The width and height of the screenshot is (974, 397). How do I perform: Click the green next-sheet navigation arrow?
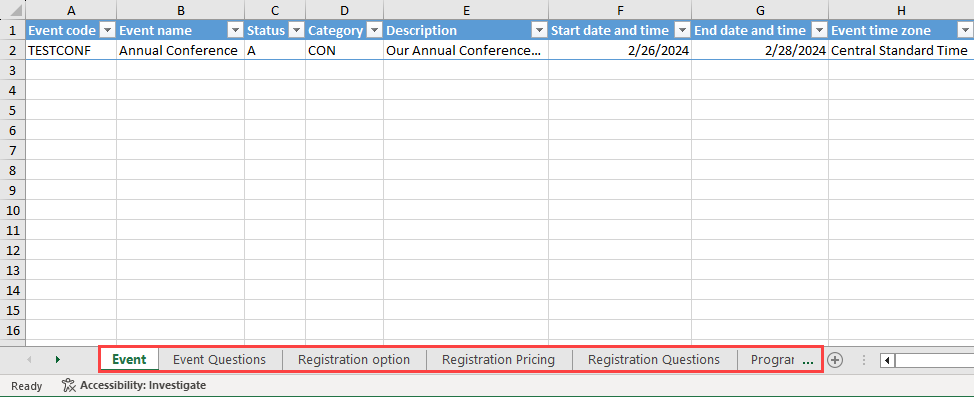(x=58, y=360)
